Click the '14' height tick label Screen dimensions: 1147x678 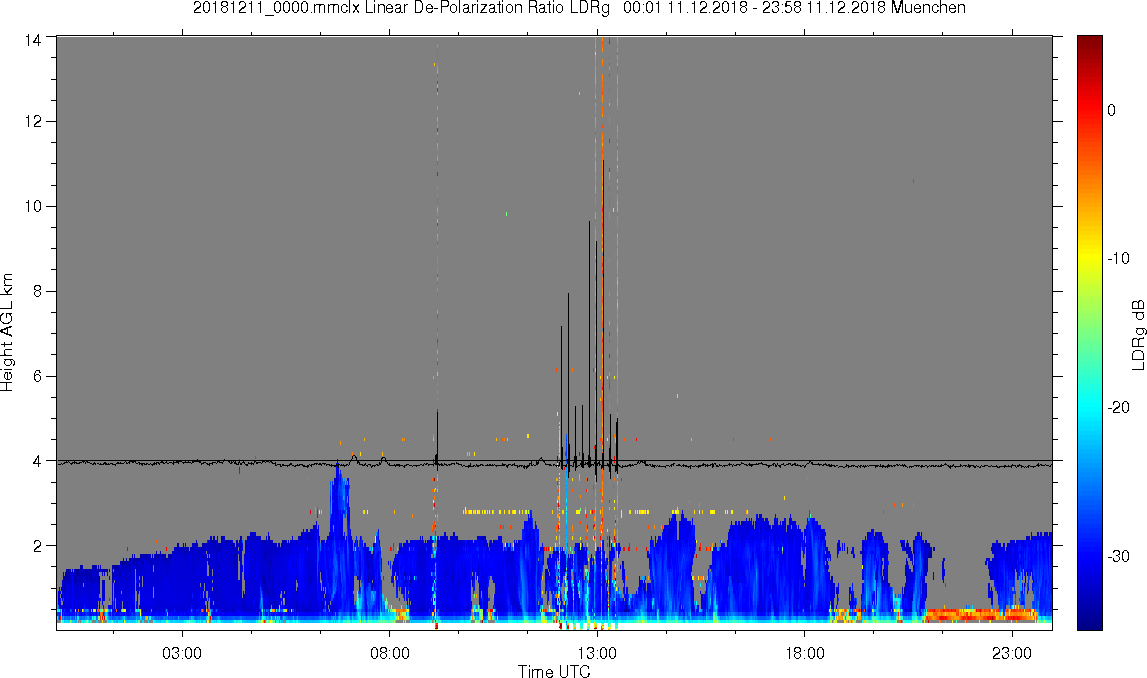pyautogui.click(x=32, y=40)
